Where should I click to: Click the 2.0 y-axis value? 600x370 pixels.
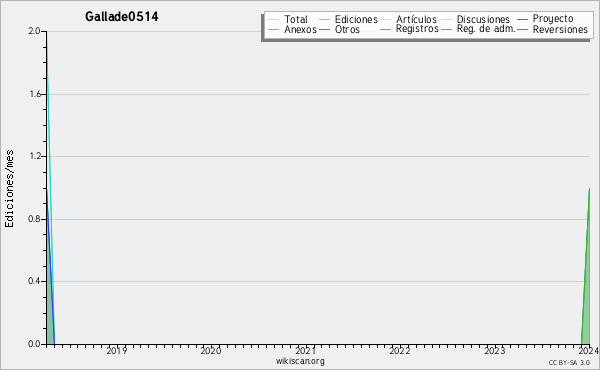(x=34, y=31)
